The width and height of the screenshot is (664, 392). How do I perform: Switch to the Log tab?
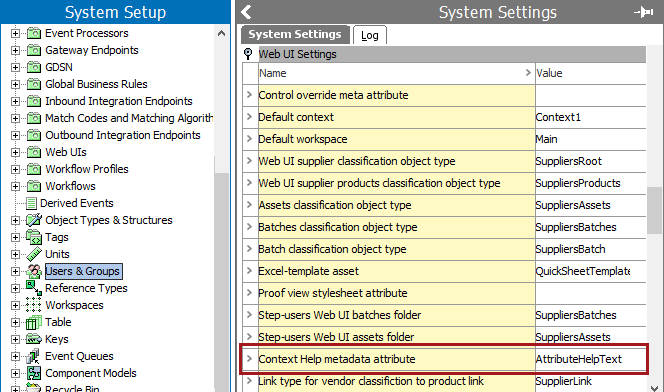click(x=370, y=35)
